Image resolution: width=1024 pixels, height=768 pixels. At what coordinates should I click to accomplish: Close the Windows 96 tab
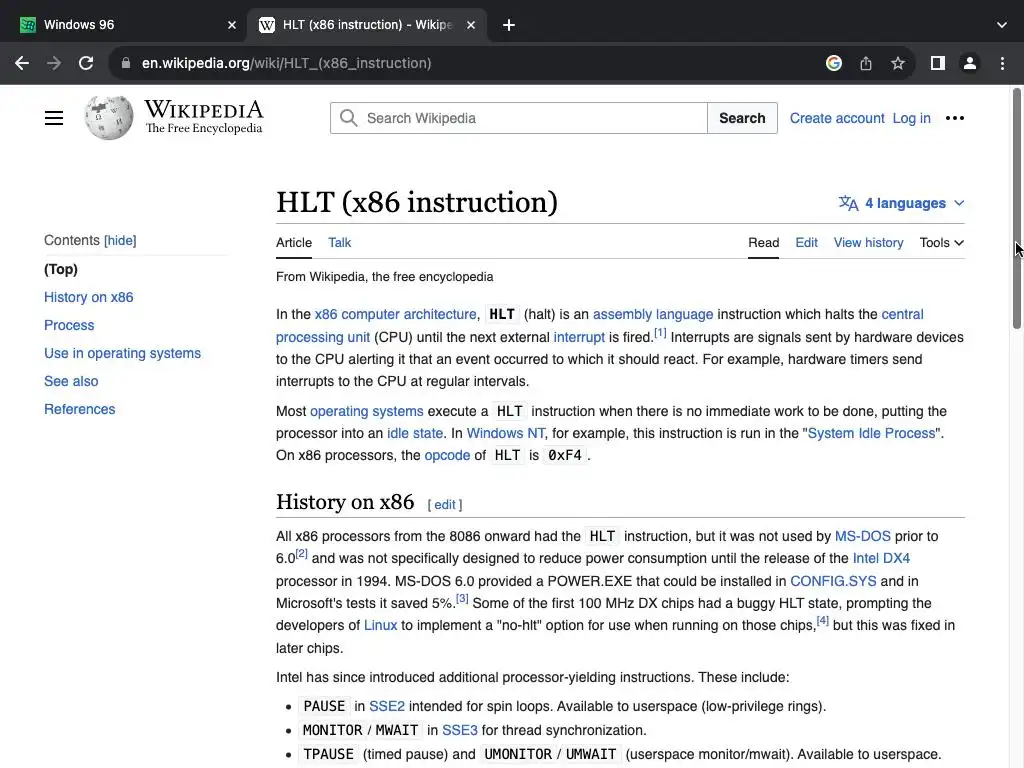coord(232,25)
